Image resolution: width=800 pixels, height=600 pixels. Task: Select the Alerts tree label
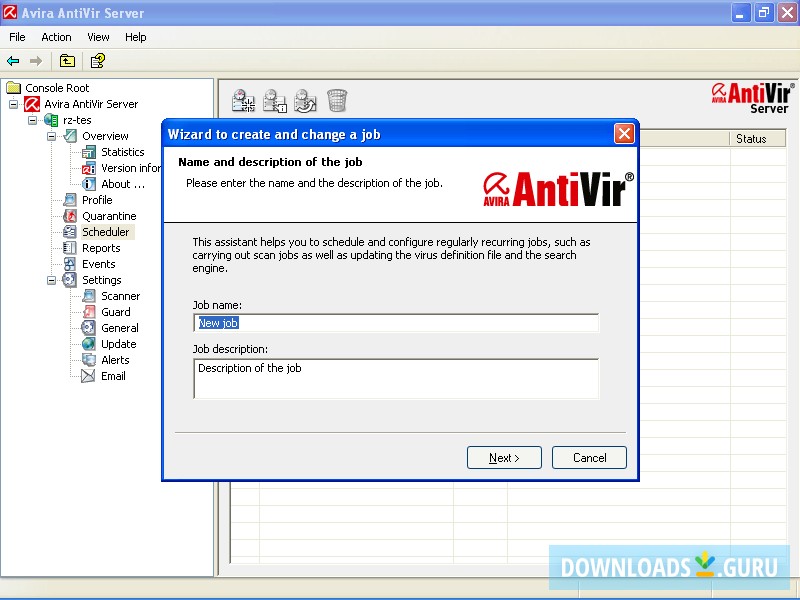[115, 360]
